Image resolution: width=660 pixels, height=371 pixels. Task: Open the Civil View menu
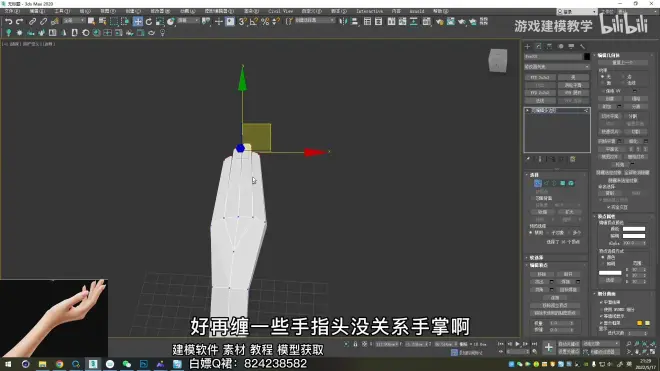281,11
